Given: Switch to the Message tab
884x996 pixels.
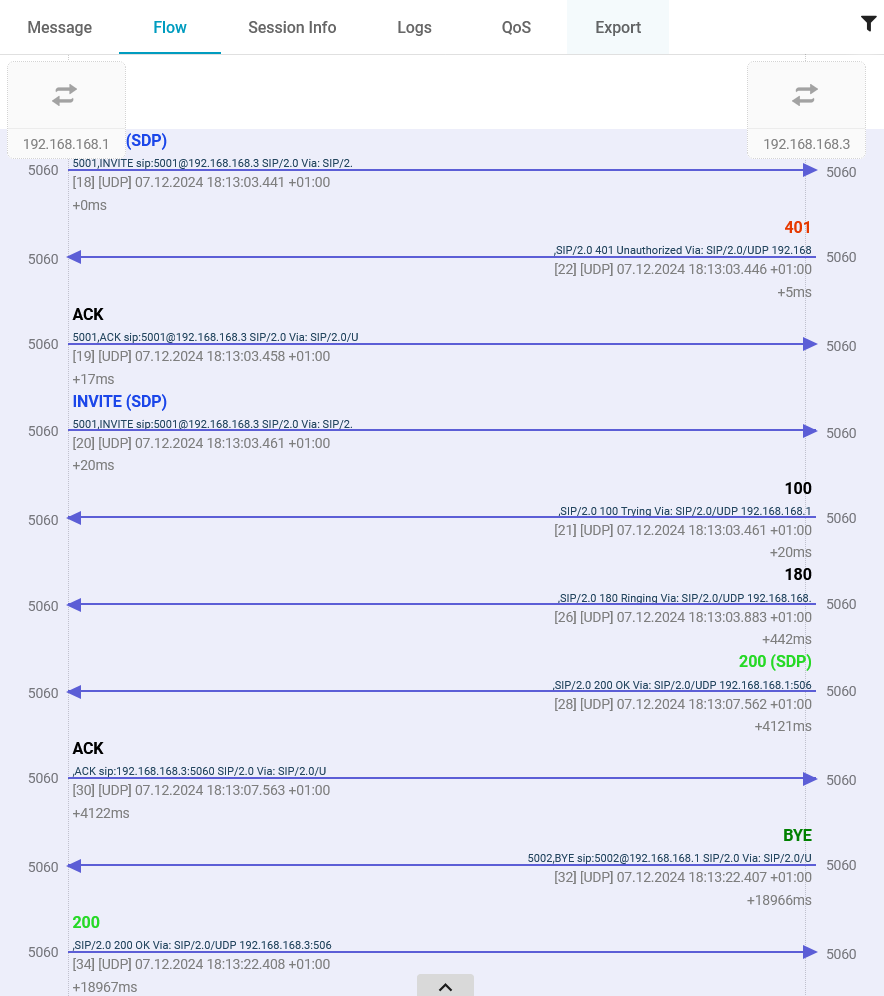Looking at the screenshot, I should [x=59, y=27].
